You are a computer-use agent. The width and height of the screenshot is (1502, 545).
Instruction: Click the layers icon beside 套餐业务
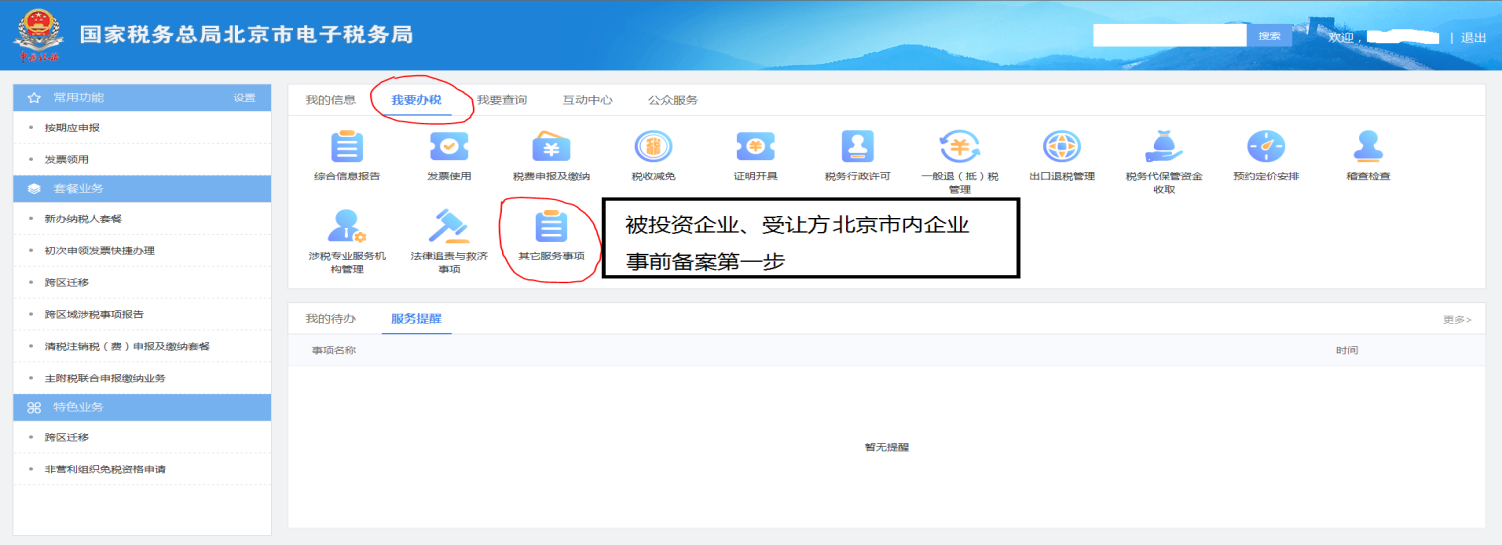[x=34, y=189]
